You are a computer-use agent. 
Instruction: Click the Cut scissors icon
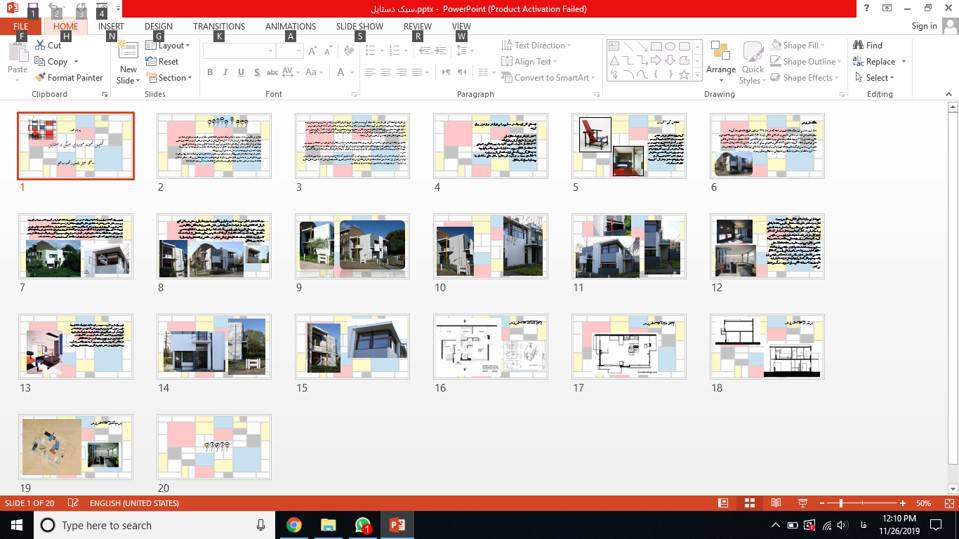[x=40, y=45]
